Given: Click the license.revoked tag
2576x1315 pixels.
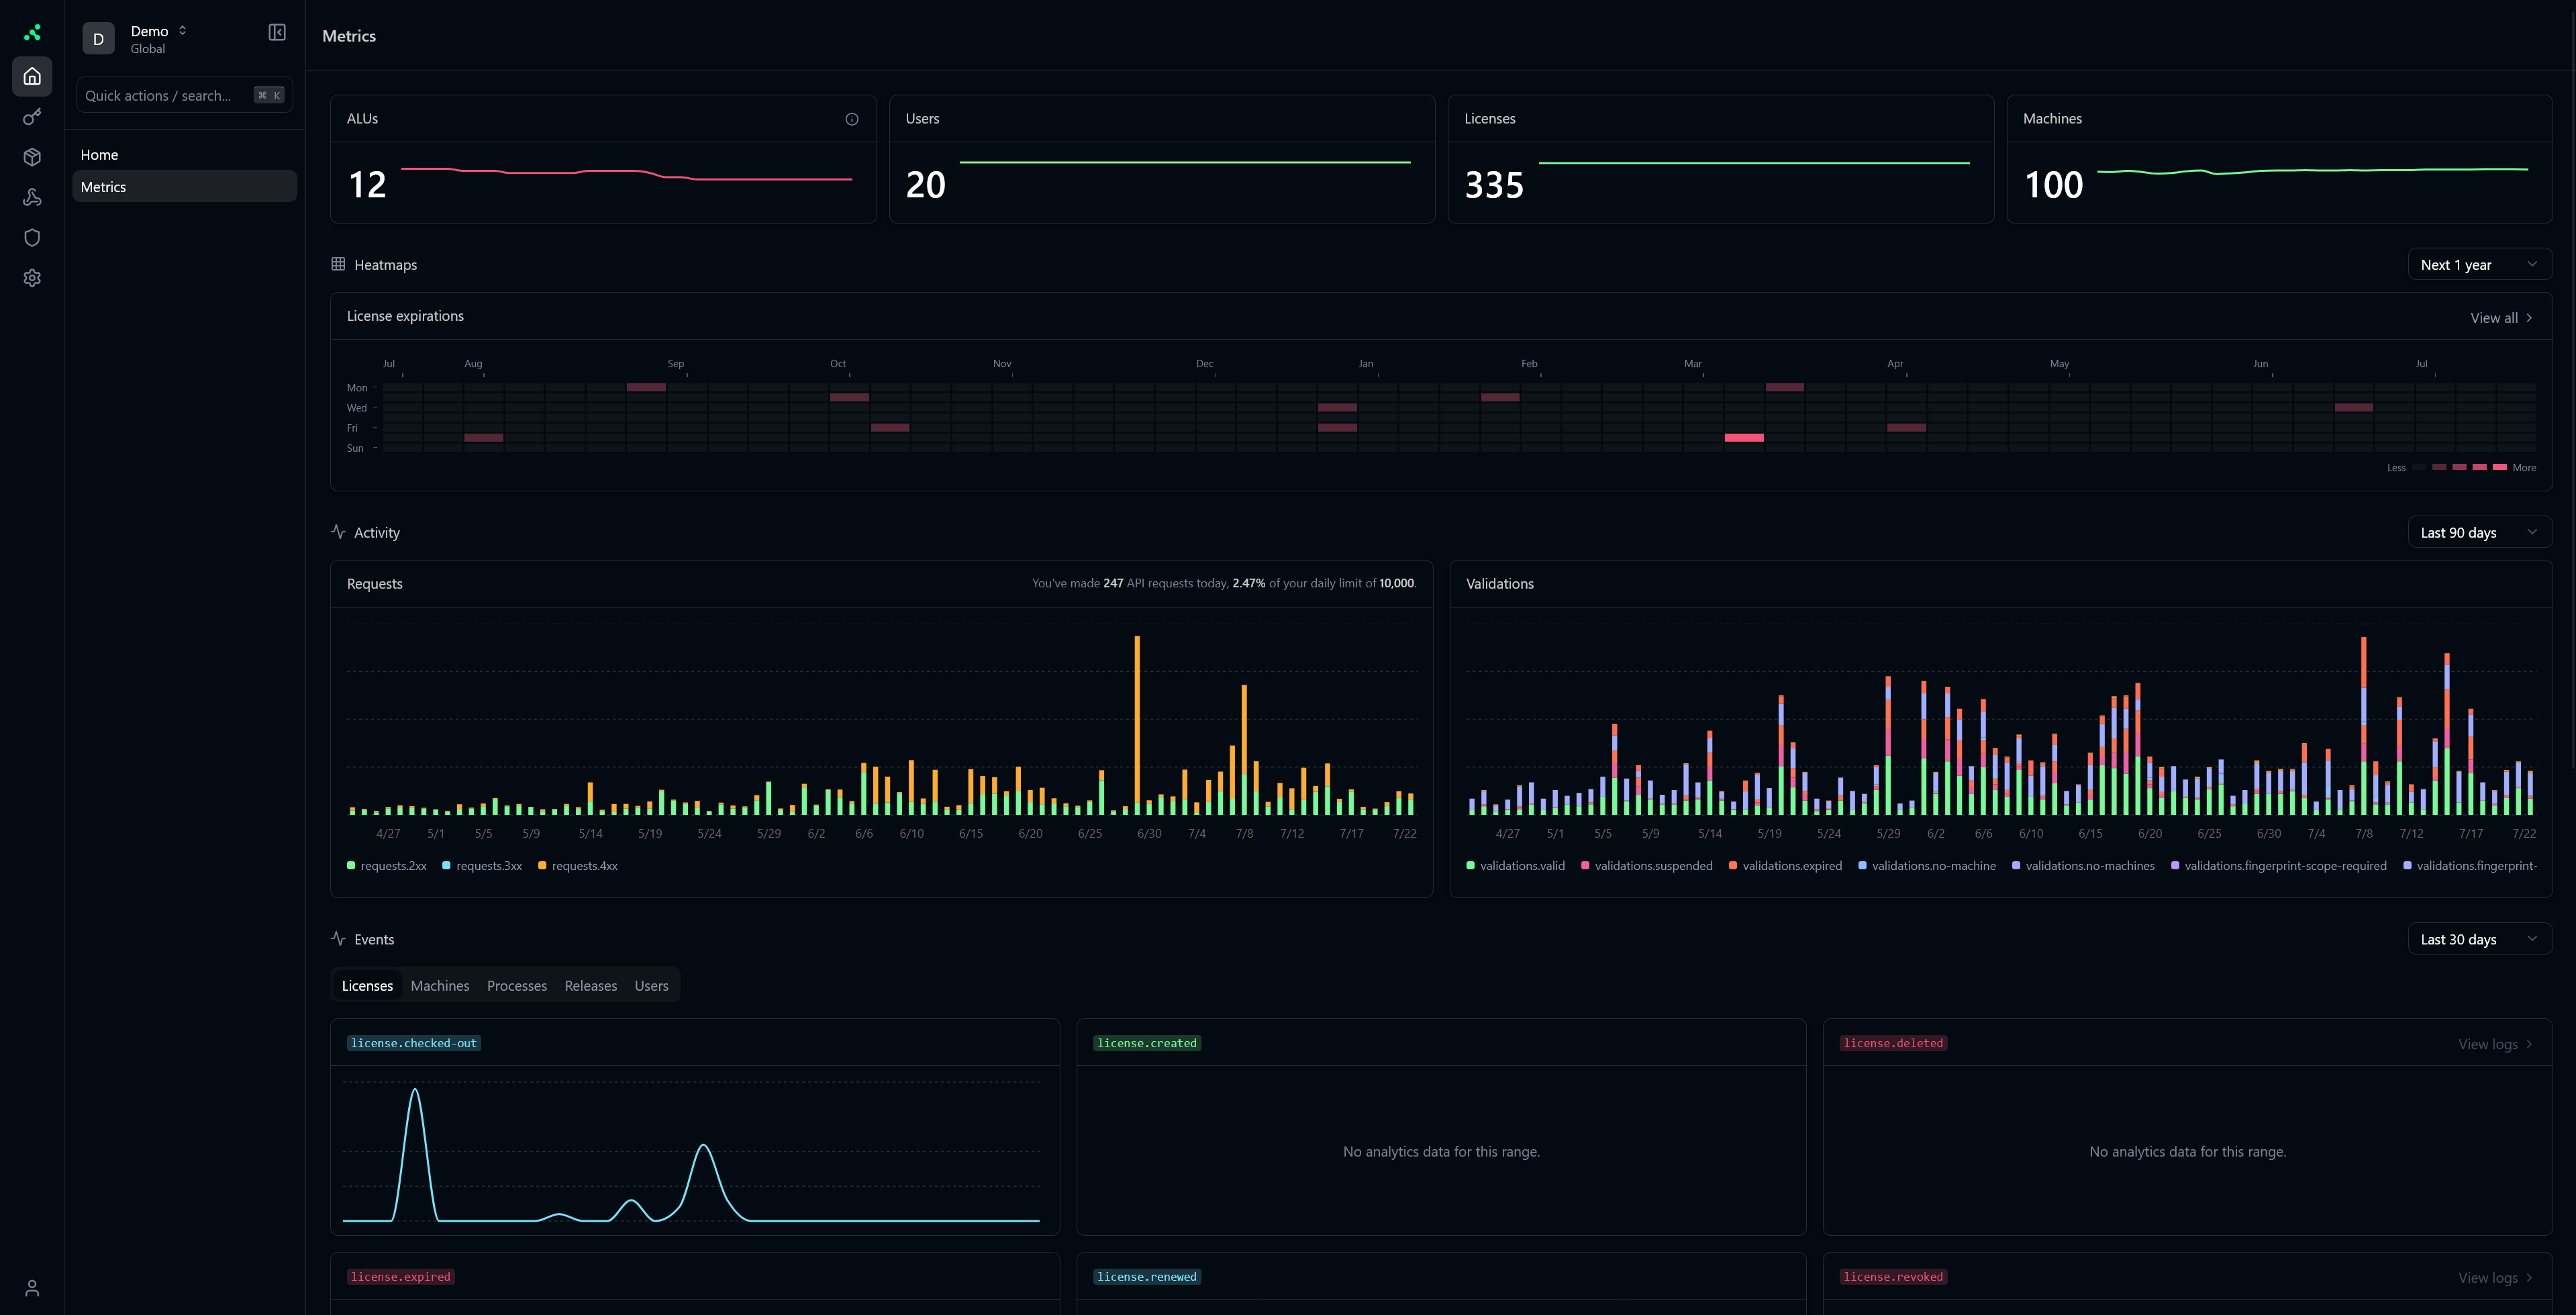Looking at the screenshot, I should [1893, 1277].
